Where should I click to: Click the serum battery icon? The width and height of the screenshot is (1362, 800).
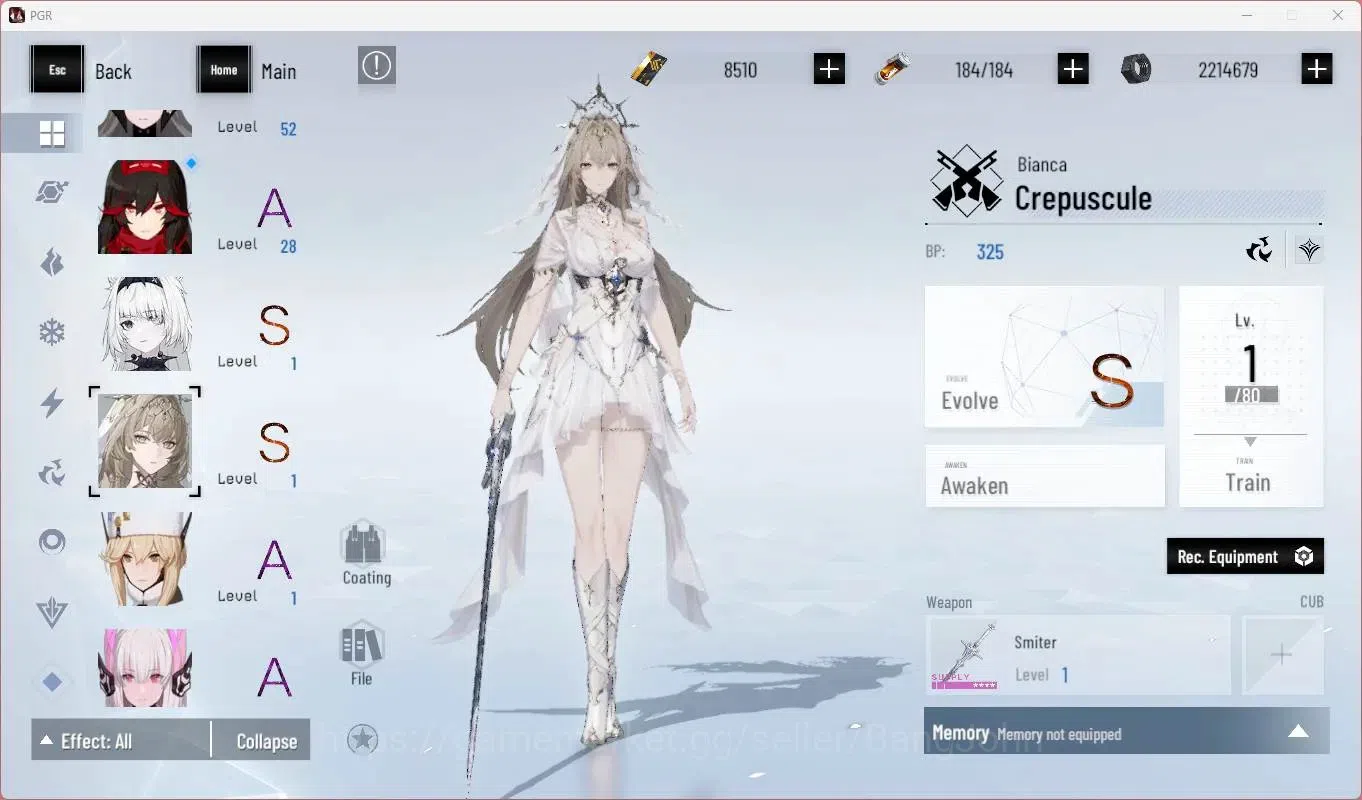coord(893,69)
